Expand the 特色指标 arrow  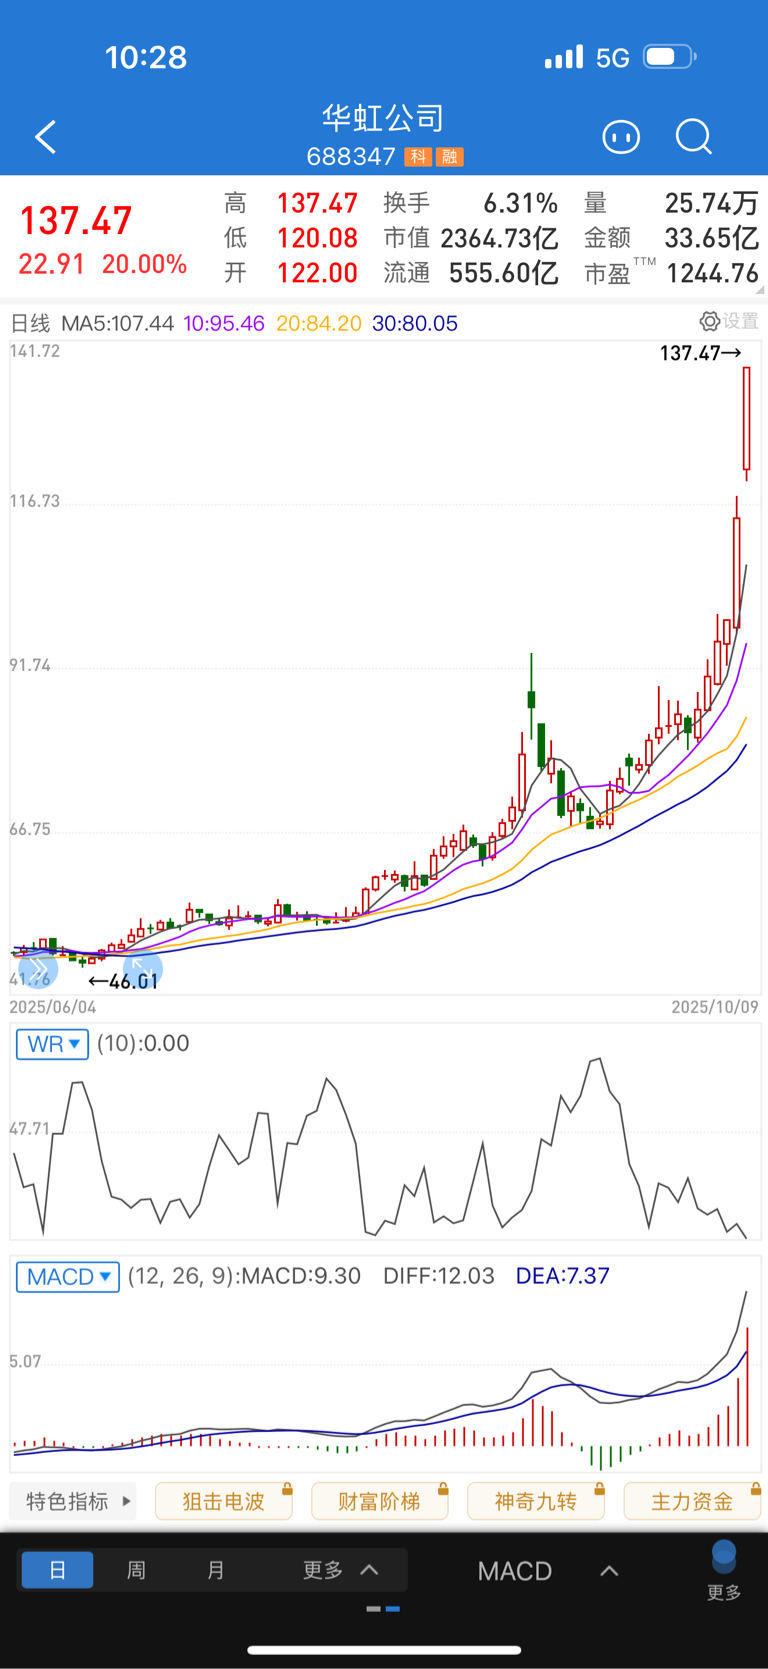pos(126,1501)
